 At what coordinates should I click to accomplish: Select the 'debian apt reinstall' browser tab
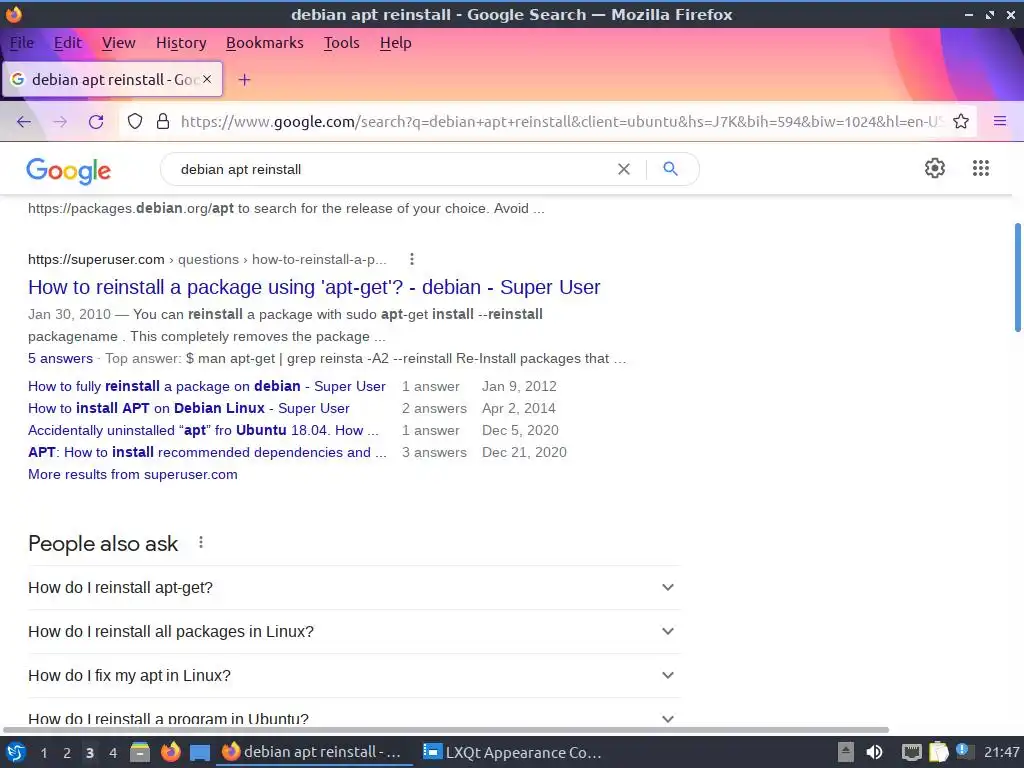112,80
